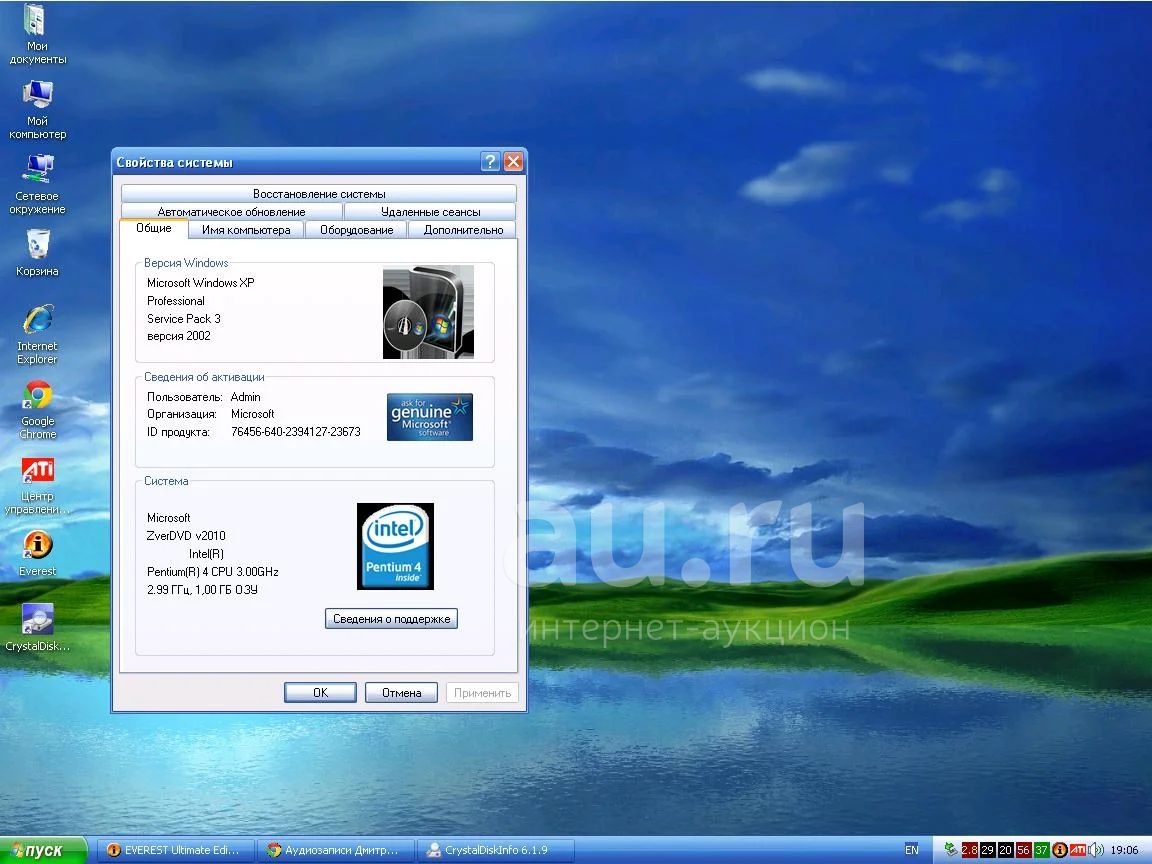Image resolution: width=1152 pixels, height=864 pixels.
Task: Select the ATI Центр управления desktop icon
Action: pos(37,485)
